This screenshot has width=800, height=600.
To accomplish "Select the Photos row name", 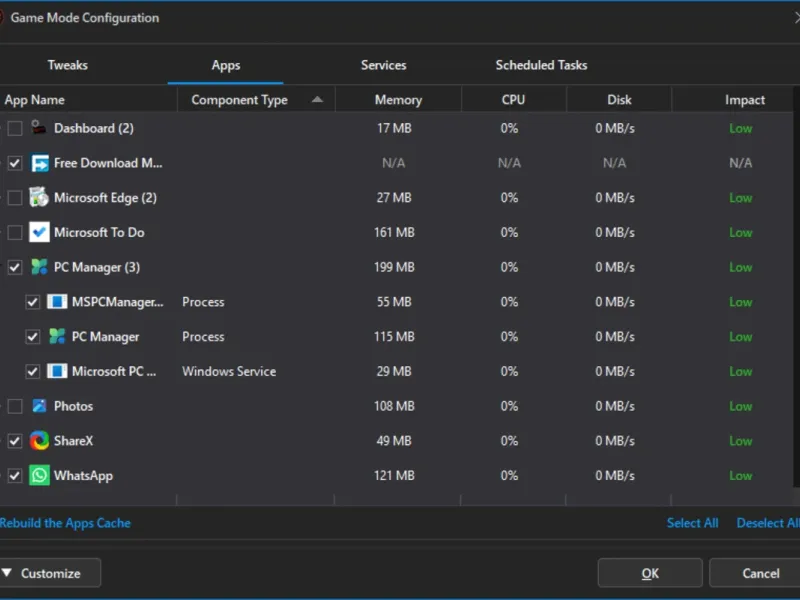I will point(73,406).
